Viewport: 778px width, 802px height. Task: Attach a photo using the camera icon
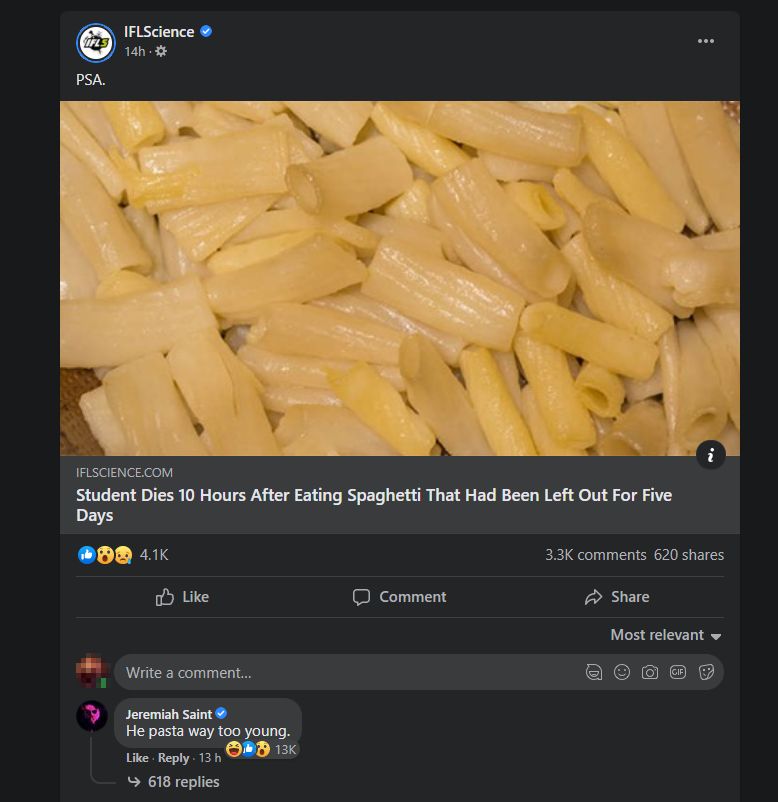pos(650,672)
